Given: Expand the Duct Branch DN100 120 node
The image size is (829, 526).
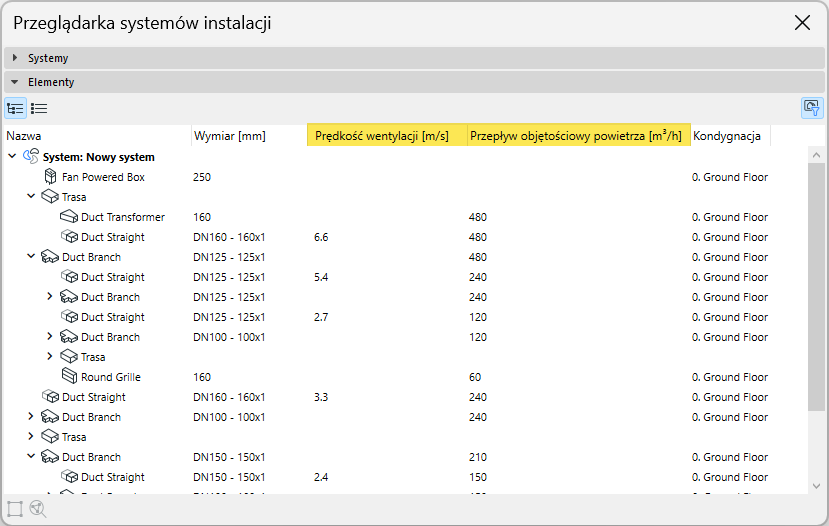Looking at the screenshot, I should (50, 336).
